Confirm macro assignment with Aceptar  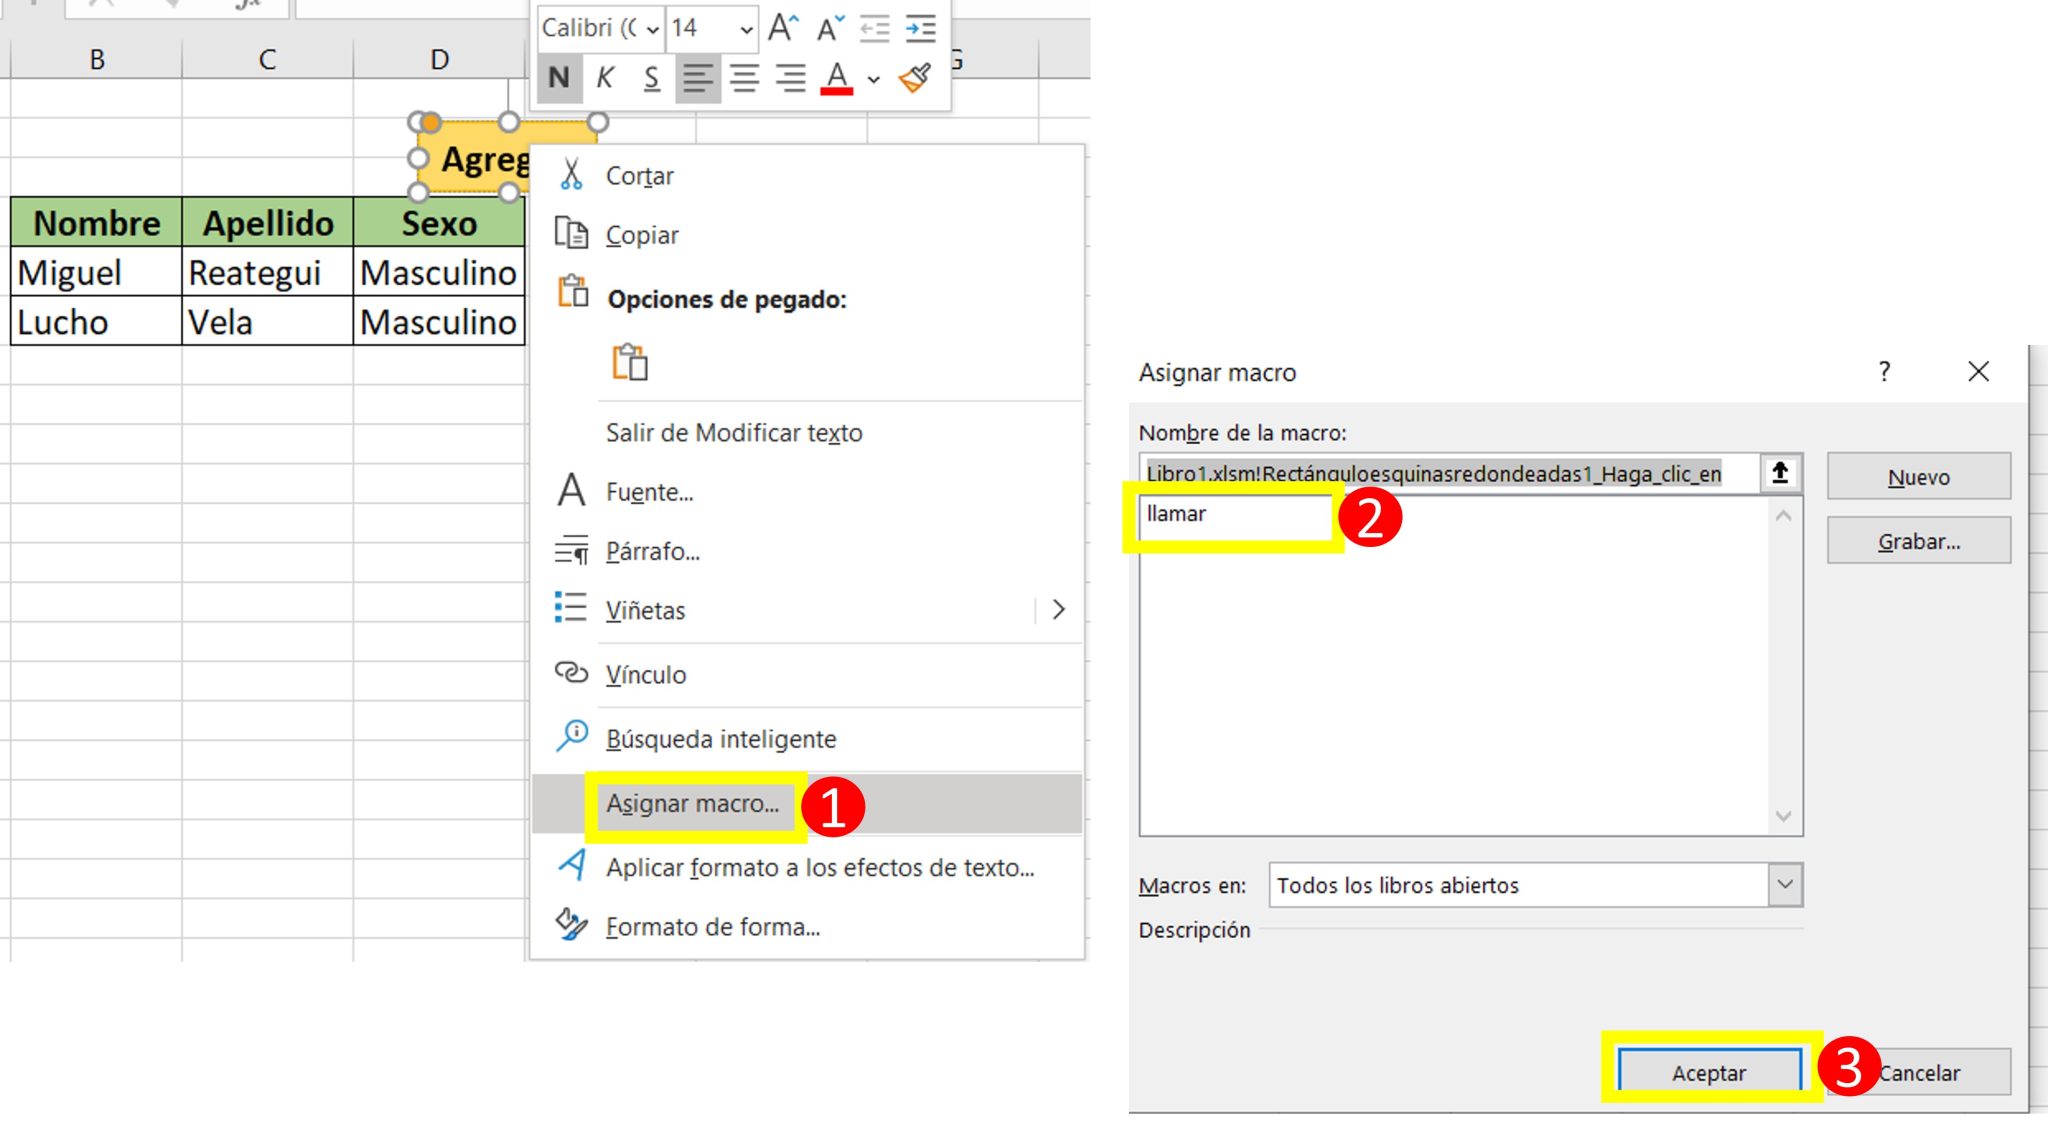[1708, 1071]
